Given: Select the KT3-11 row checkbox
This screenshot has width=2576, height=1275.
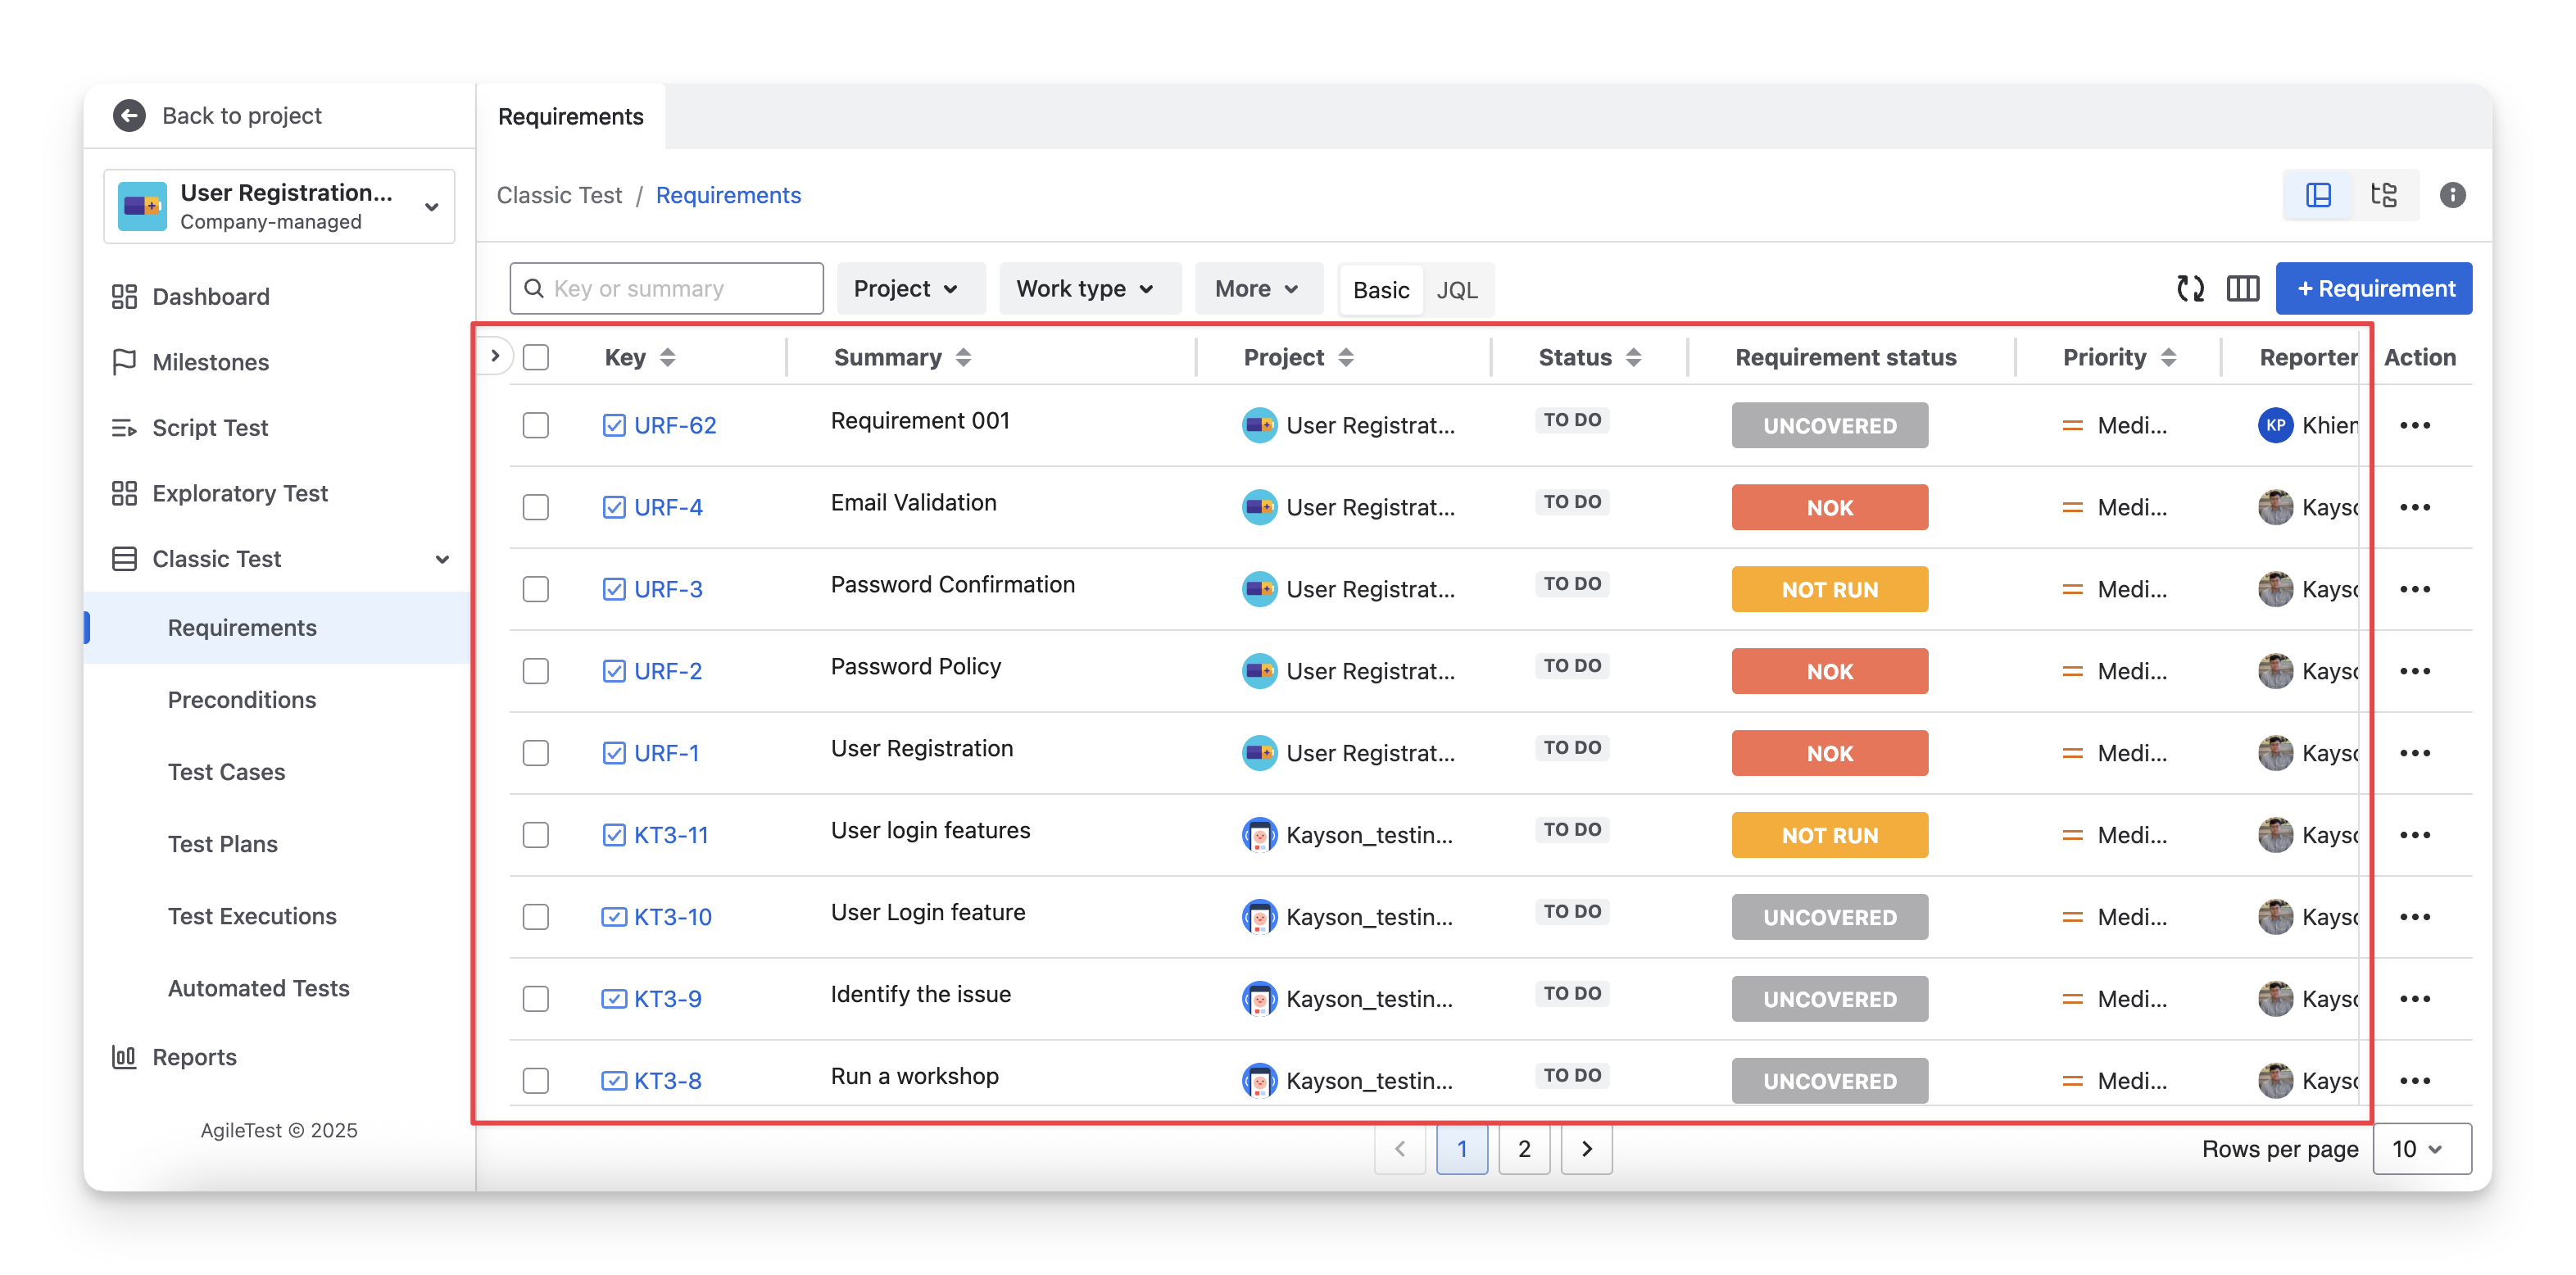Looking at the screenshot, I should coord(536,835).
